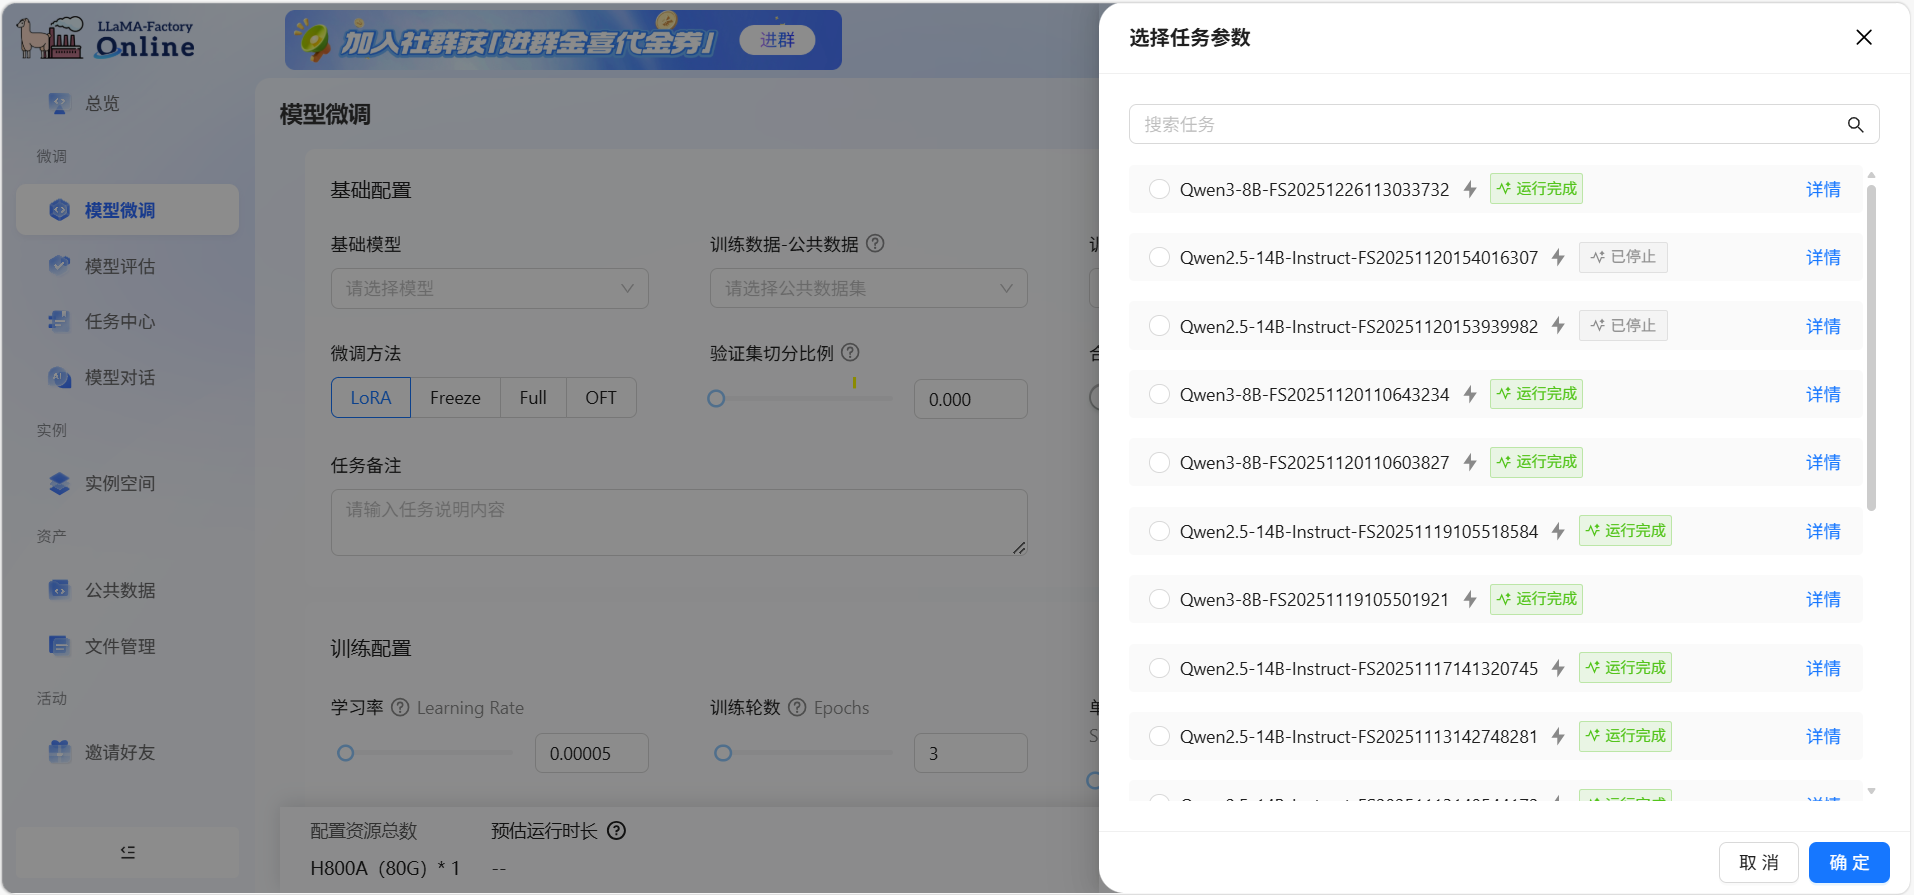
Task: Click the 训练轮数 Epochs slider handle
Action: pyautogui.click(x=723, y=753)
